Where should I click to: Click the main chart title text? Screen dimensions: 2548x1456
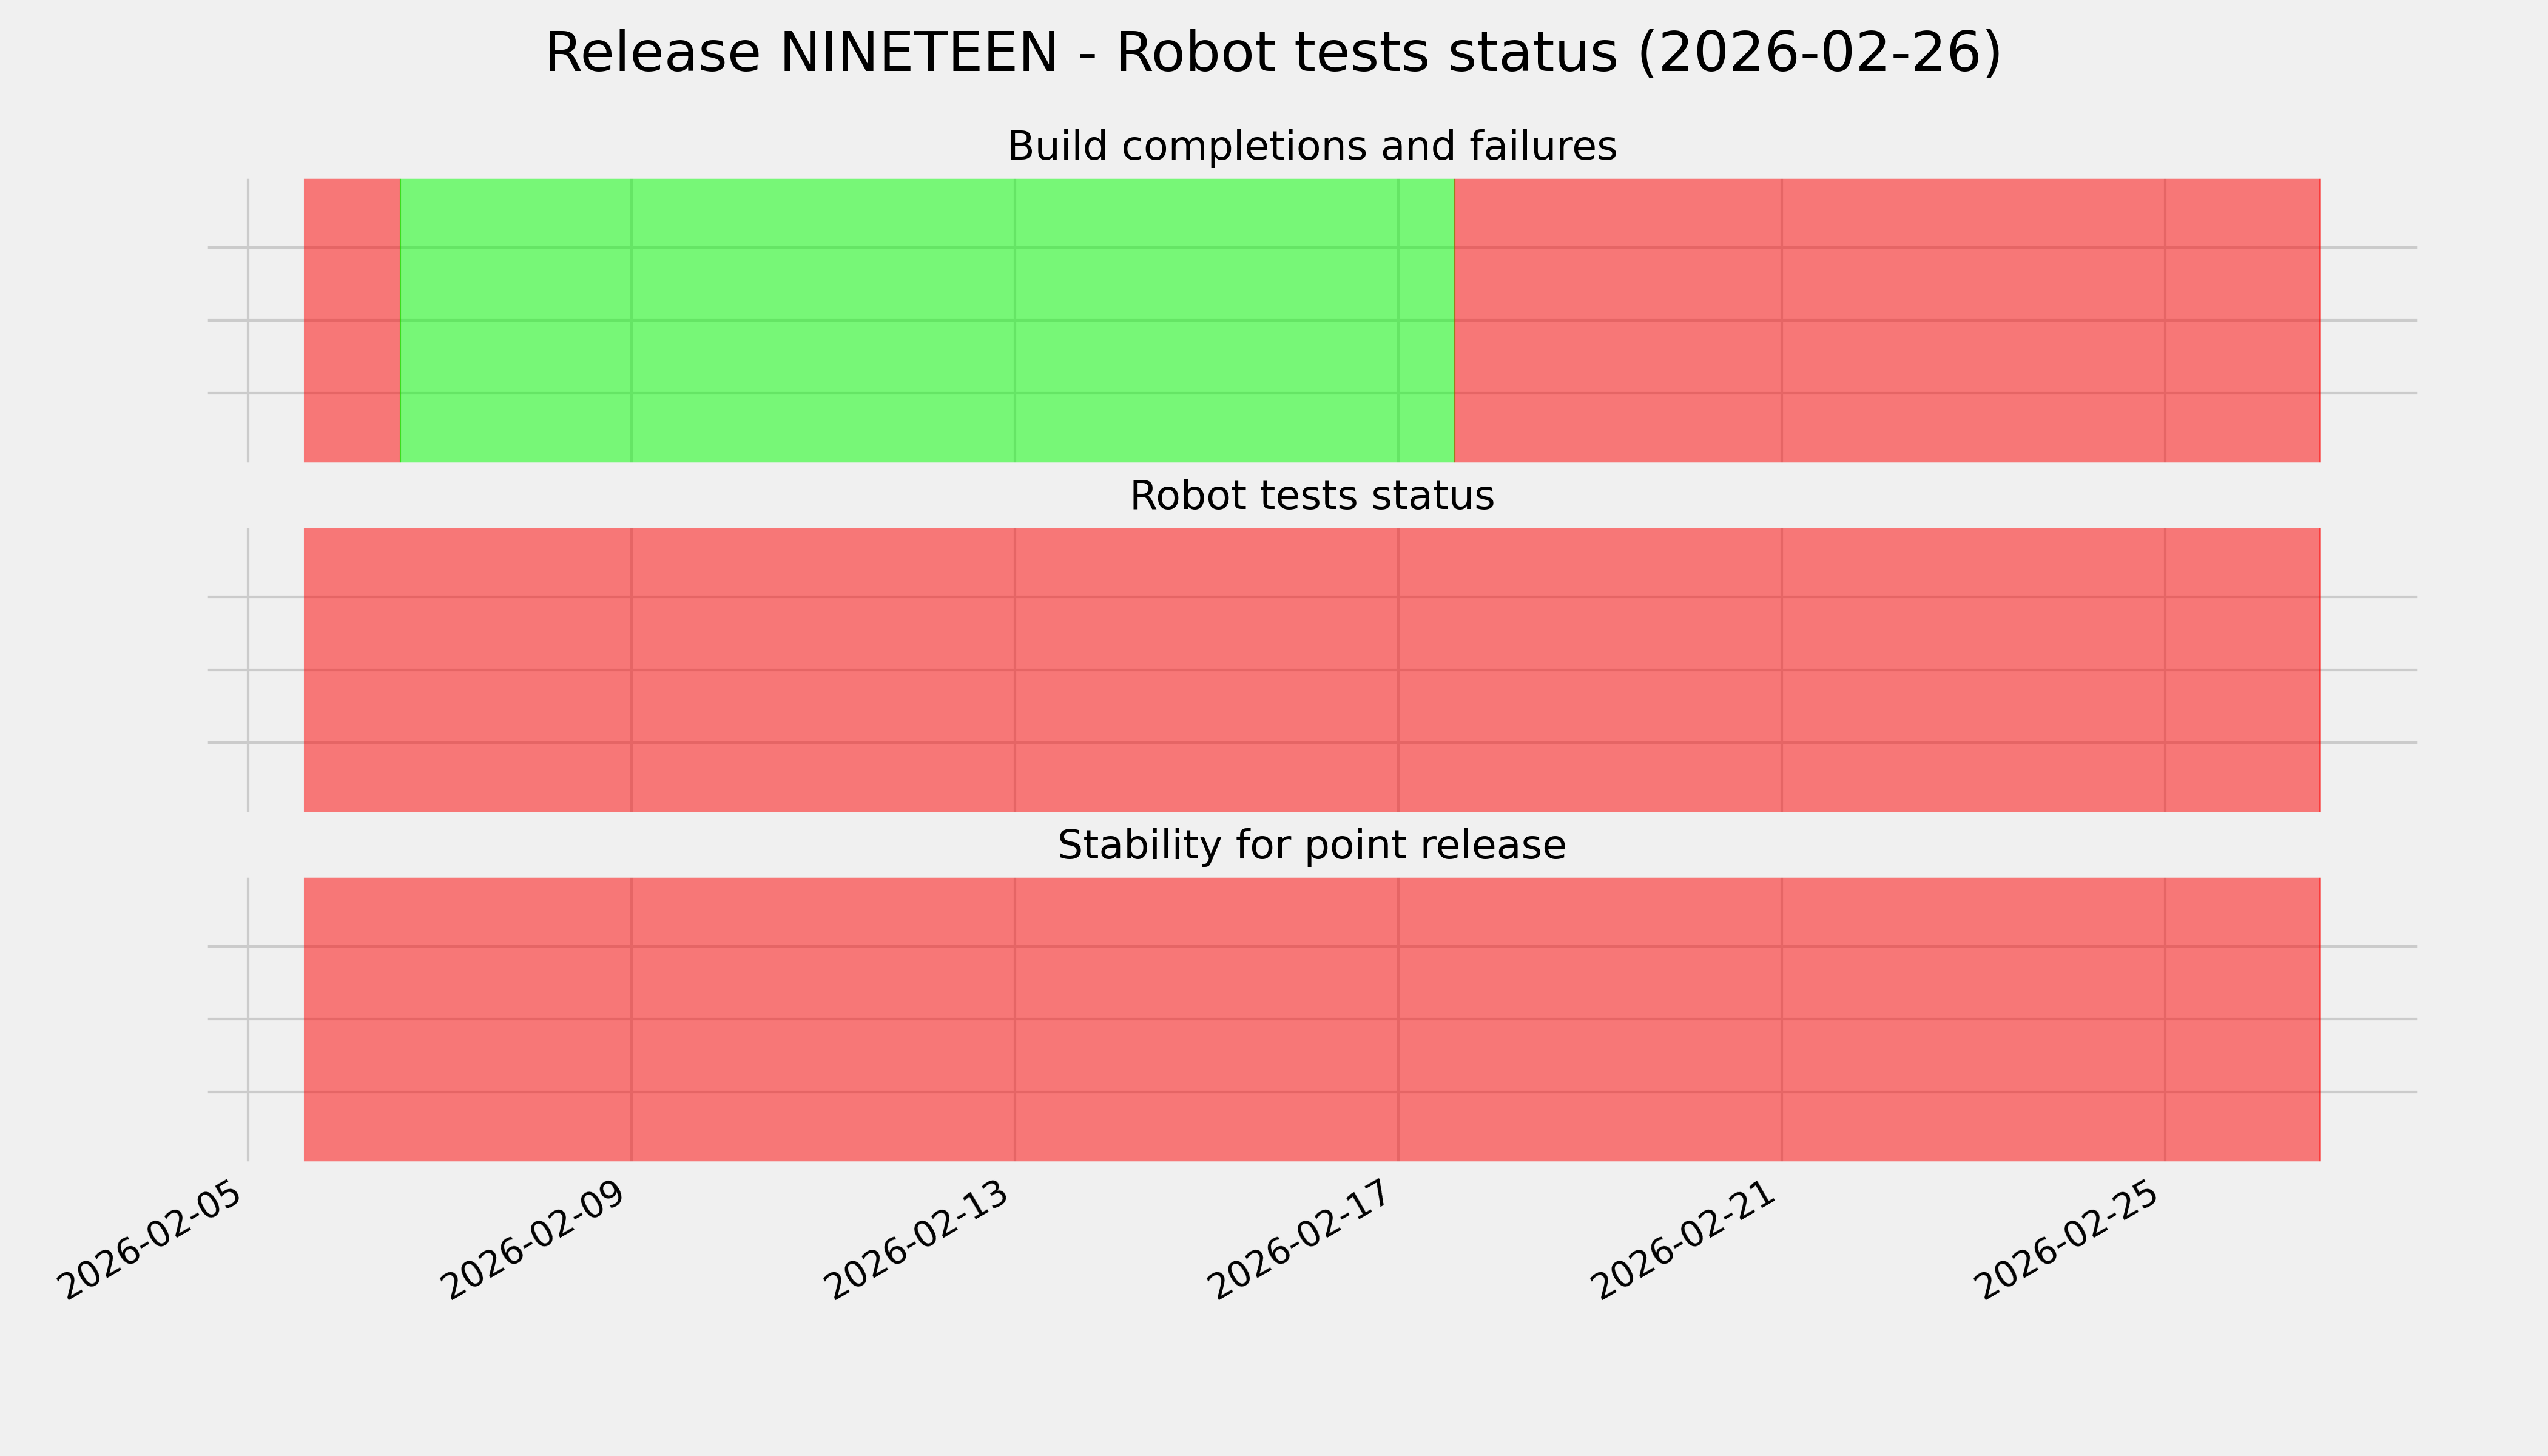pos(1272,54)
